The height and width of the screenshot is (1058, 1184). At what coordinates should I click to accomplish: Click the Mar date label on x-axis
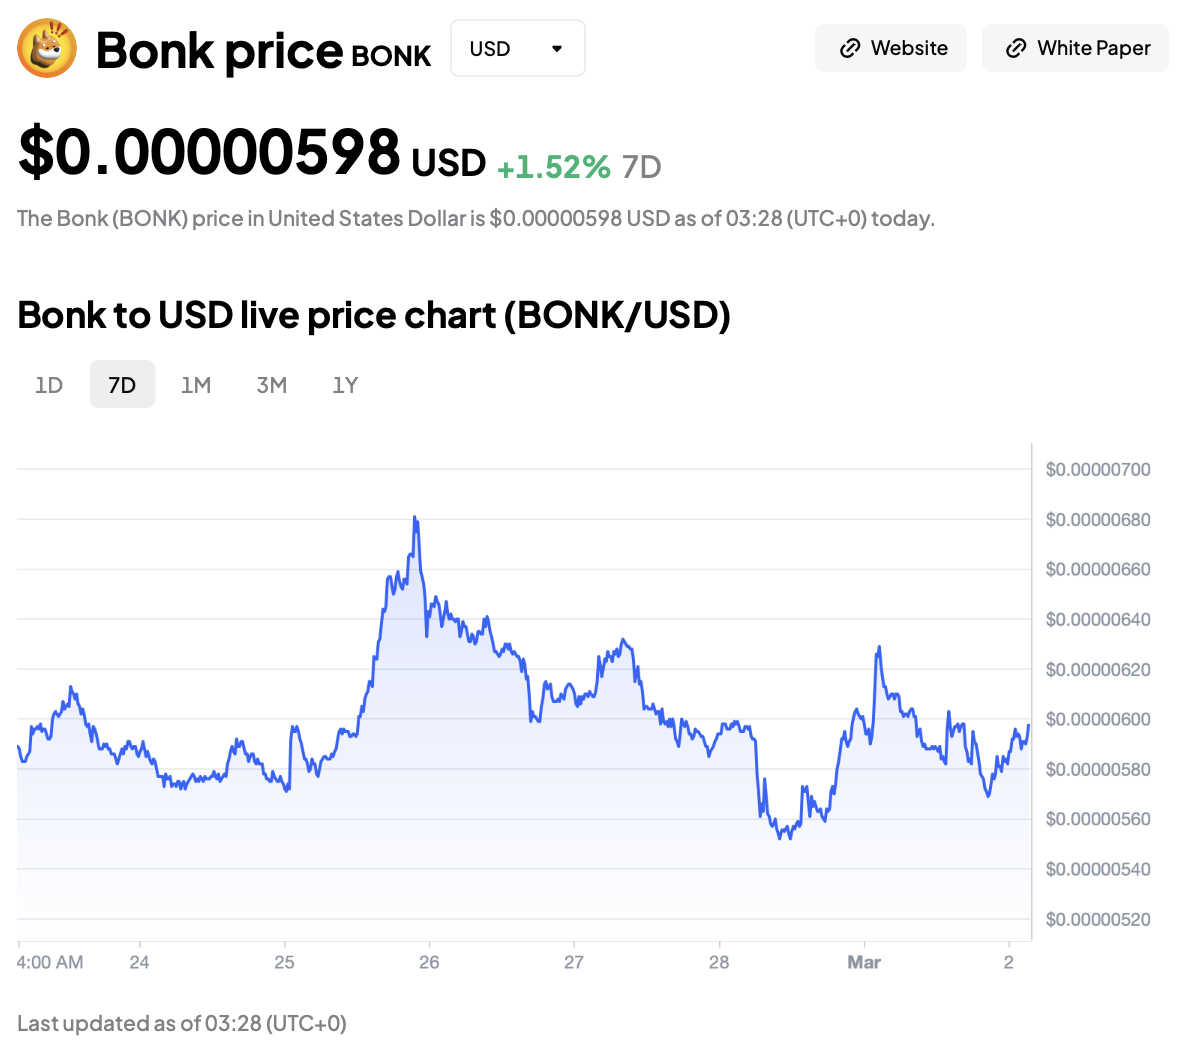(864, 962)
